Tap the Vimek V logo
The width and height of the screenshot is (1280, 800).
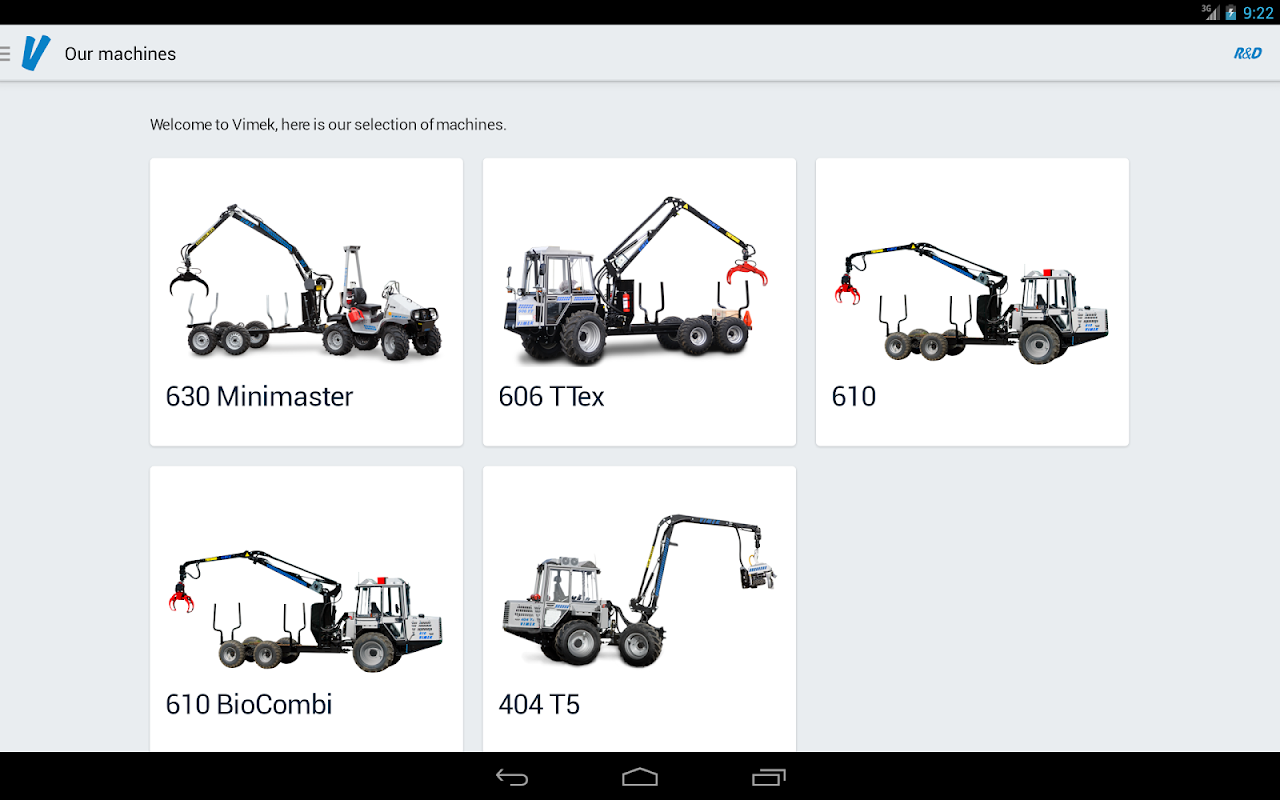[x=35, y=53]
